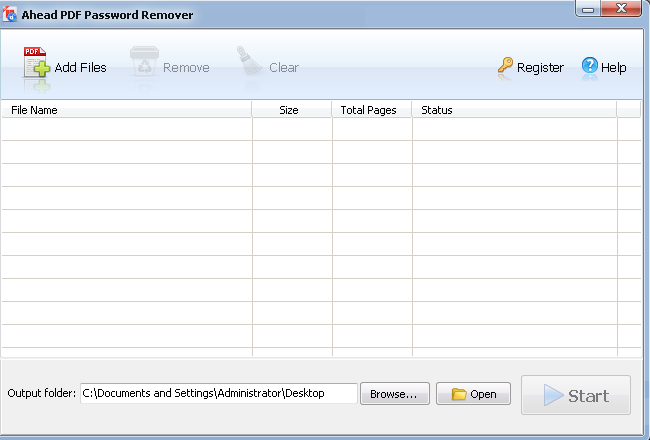Image resolution: width=650 pixels, height=440 pixels.
Task: Minimize the Ahead PDF Password Remover window
Action: pyautogui.click(x=588, y=9)
